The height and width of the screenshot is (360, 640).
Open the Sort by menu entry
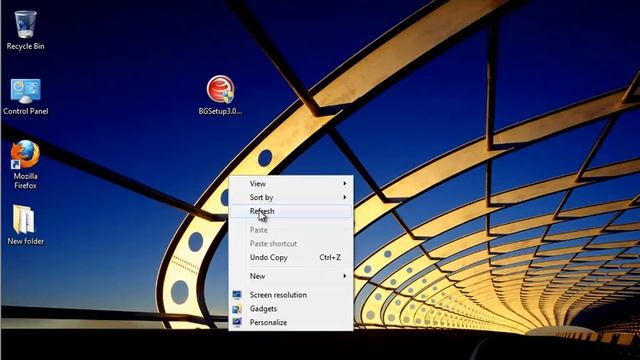[x=291, y=198]
